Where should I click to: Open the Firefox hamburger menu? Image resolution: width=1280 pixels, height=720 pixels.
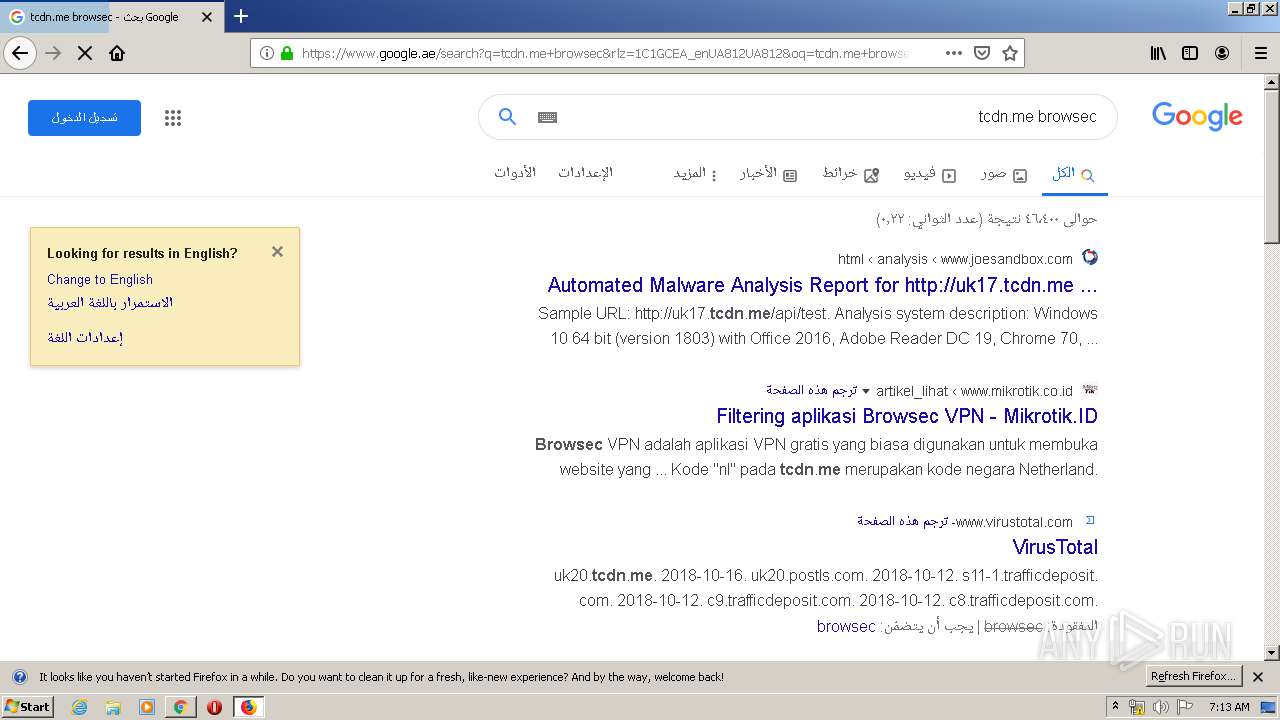[1260, 53]
